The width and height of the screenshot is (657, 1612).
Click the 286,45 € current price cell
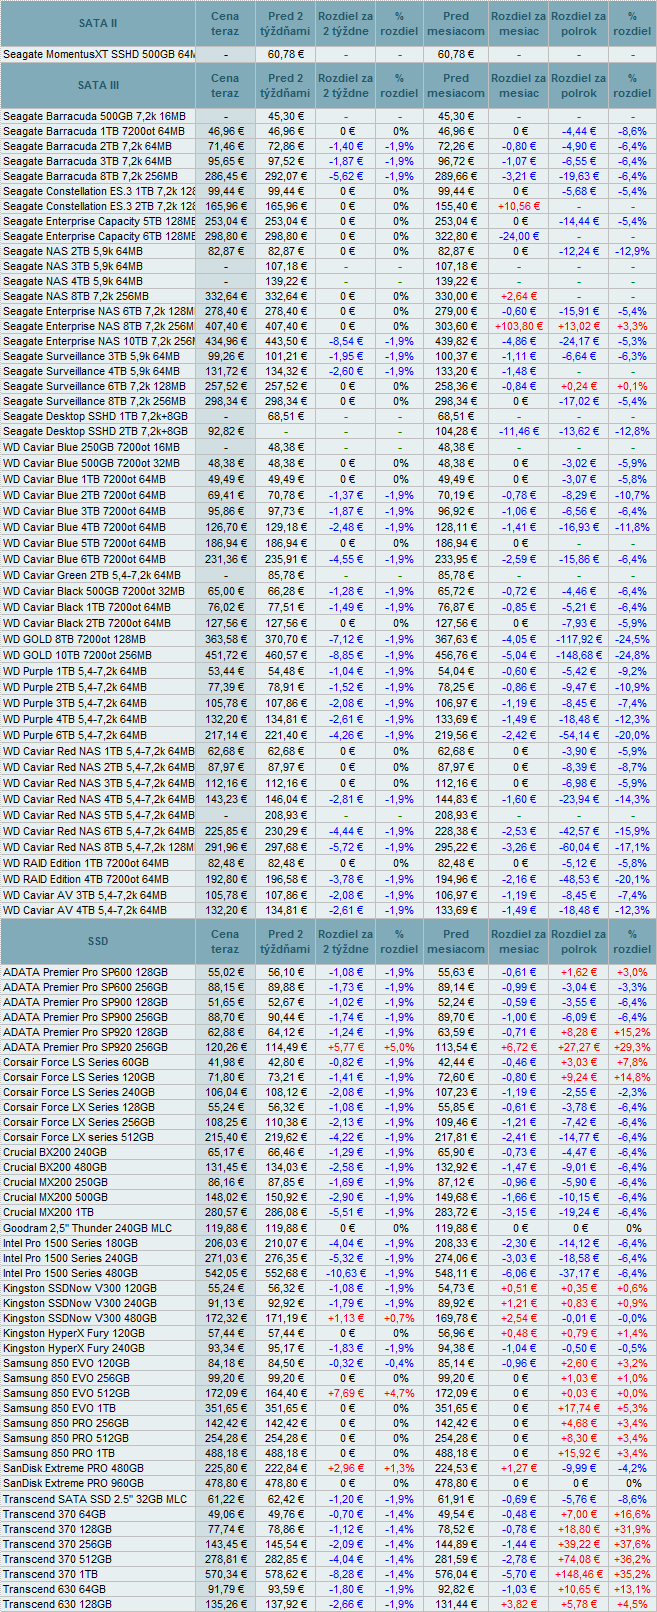[x=226, y=176]
